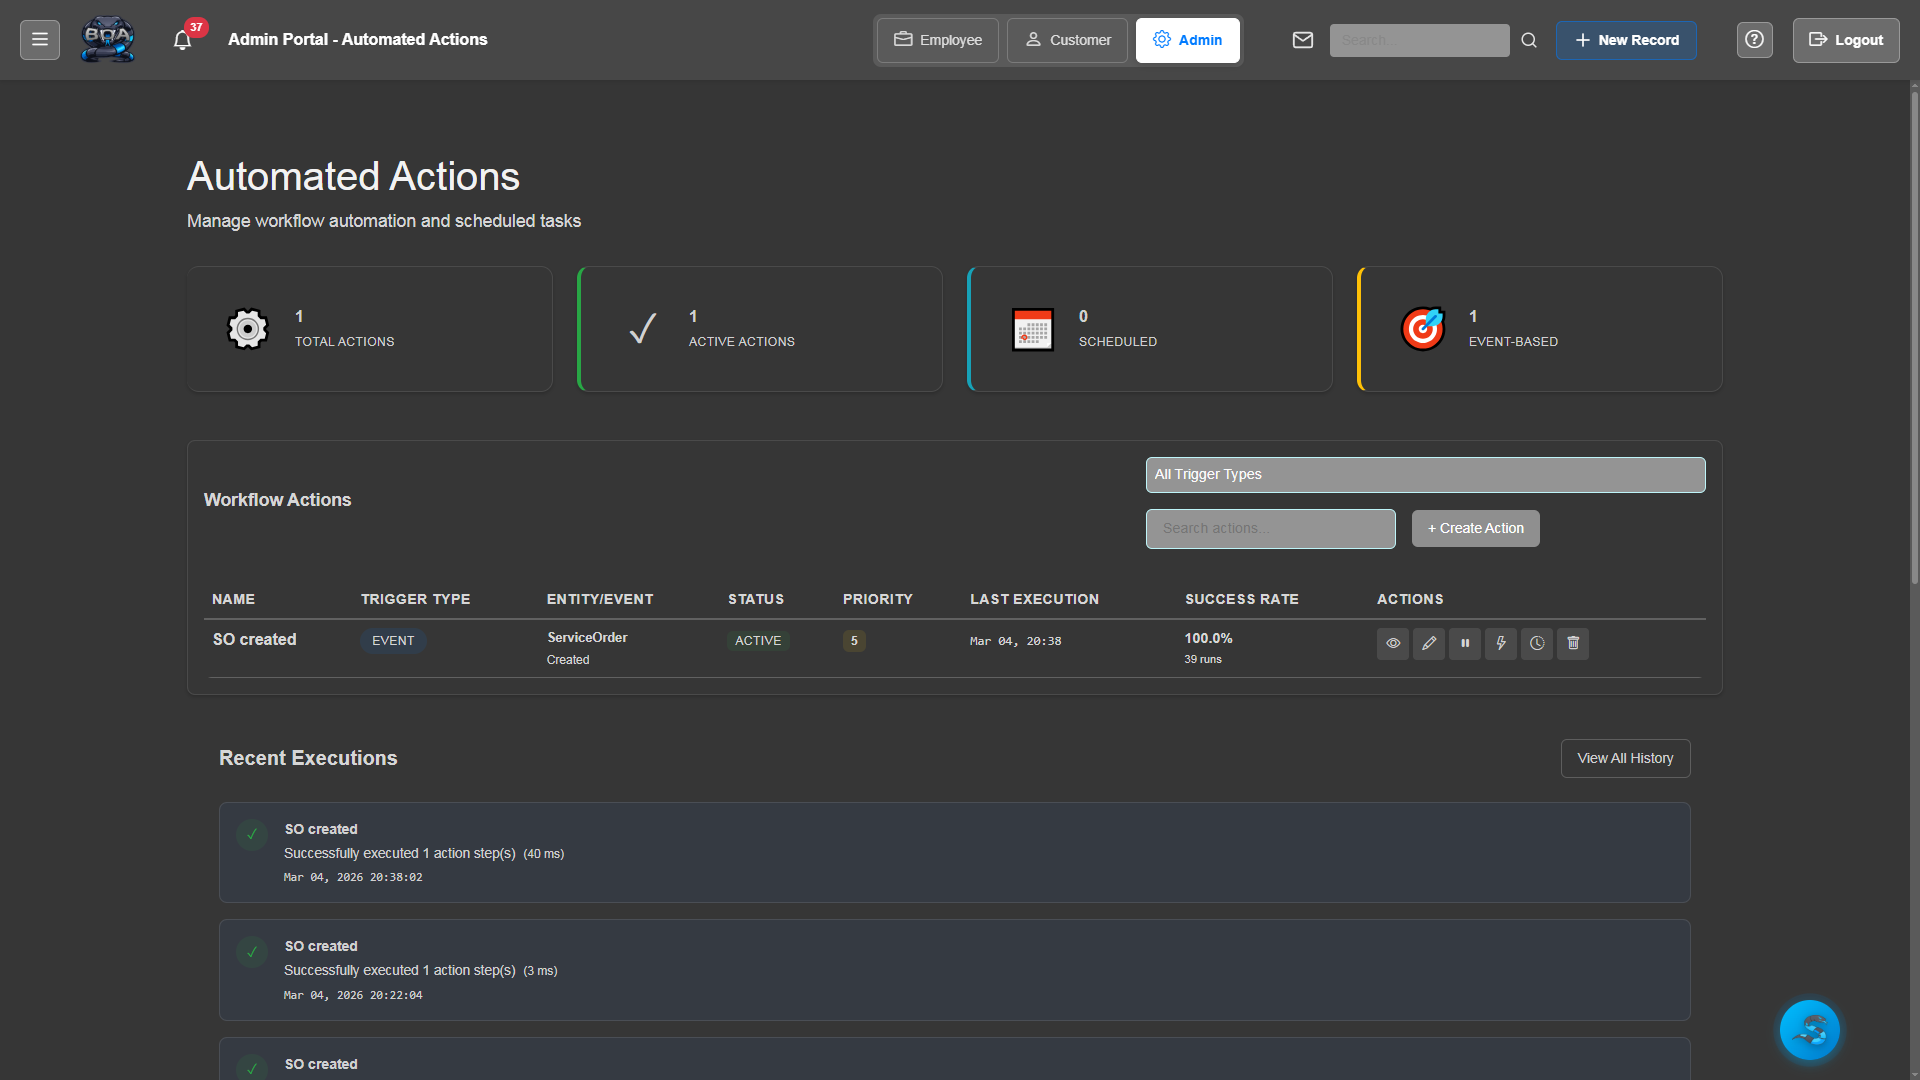This screenshot has height=1080, width=1920.
Task: Open the mail envelope icon
Action: click(1303, 40)
